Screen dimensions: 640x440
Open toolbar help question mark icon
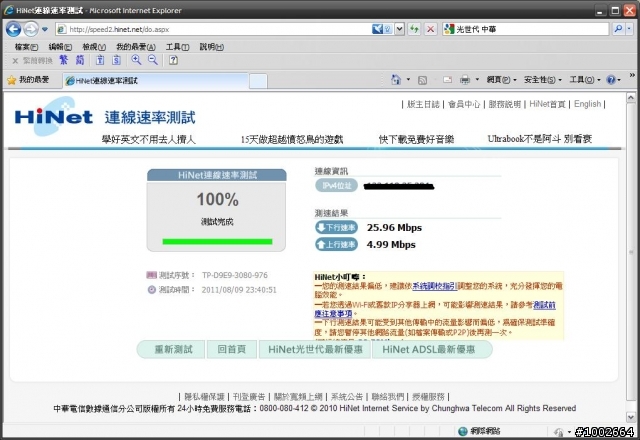(x=173, y=60)
